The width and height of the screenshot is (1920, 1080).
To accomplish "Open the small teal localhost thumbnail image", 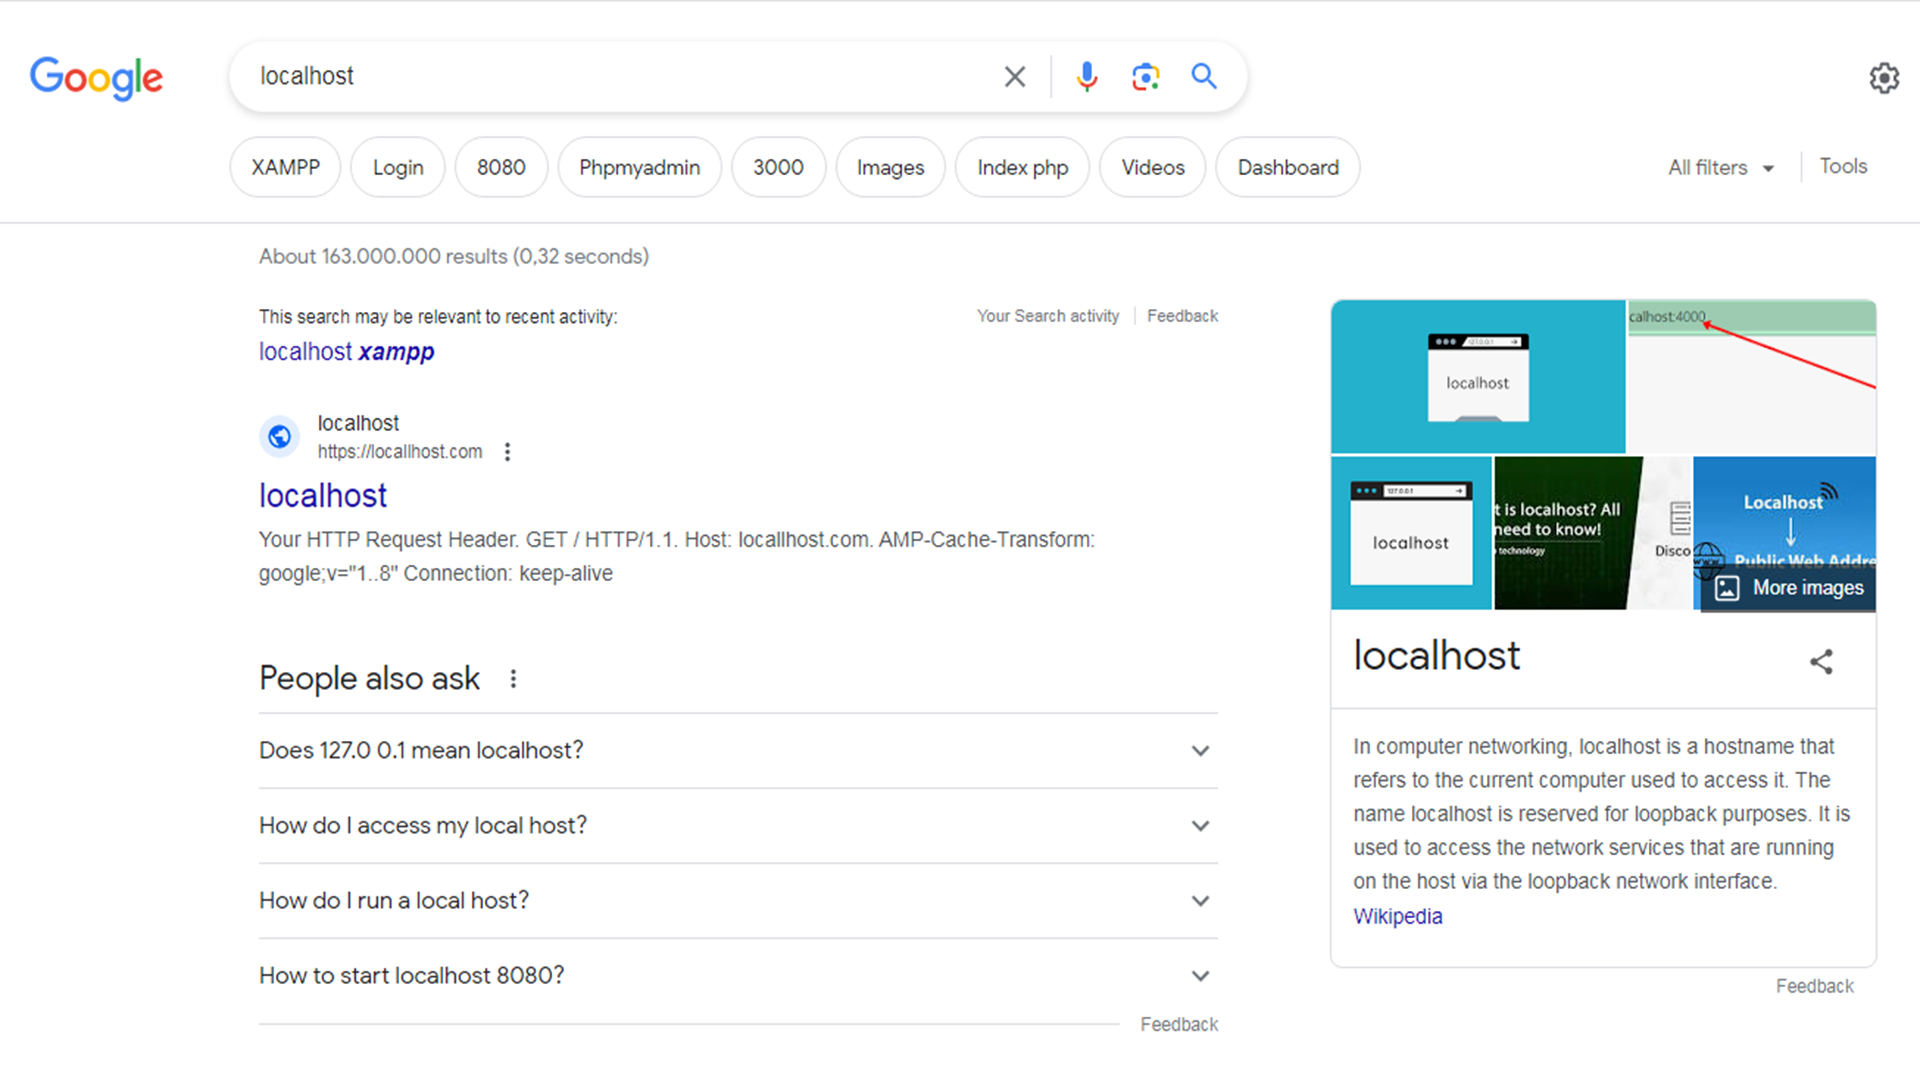I will pos(1411,533).
